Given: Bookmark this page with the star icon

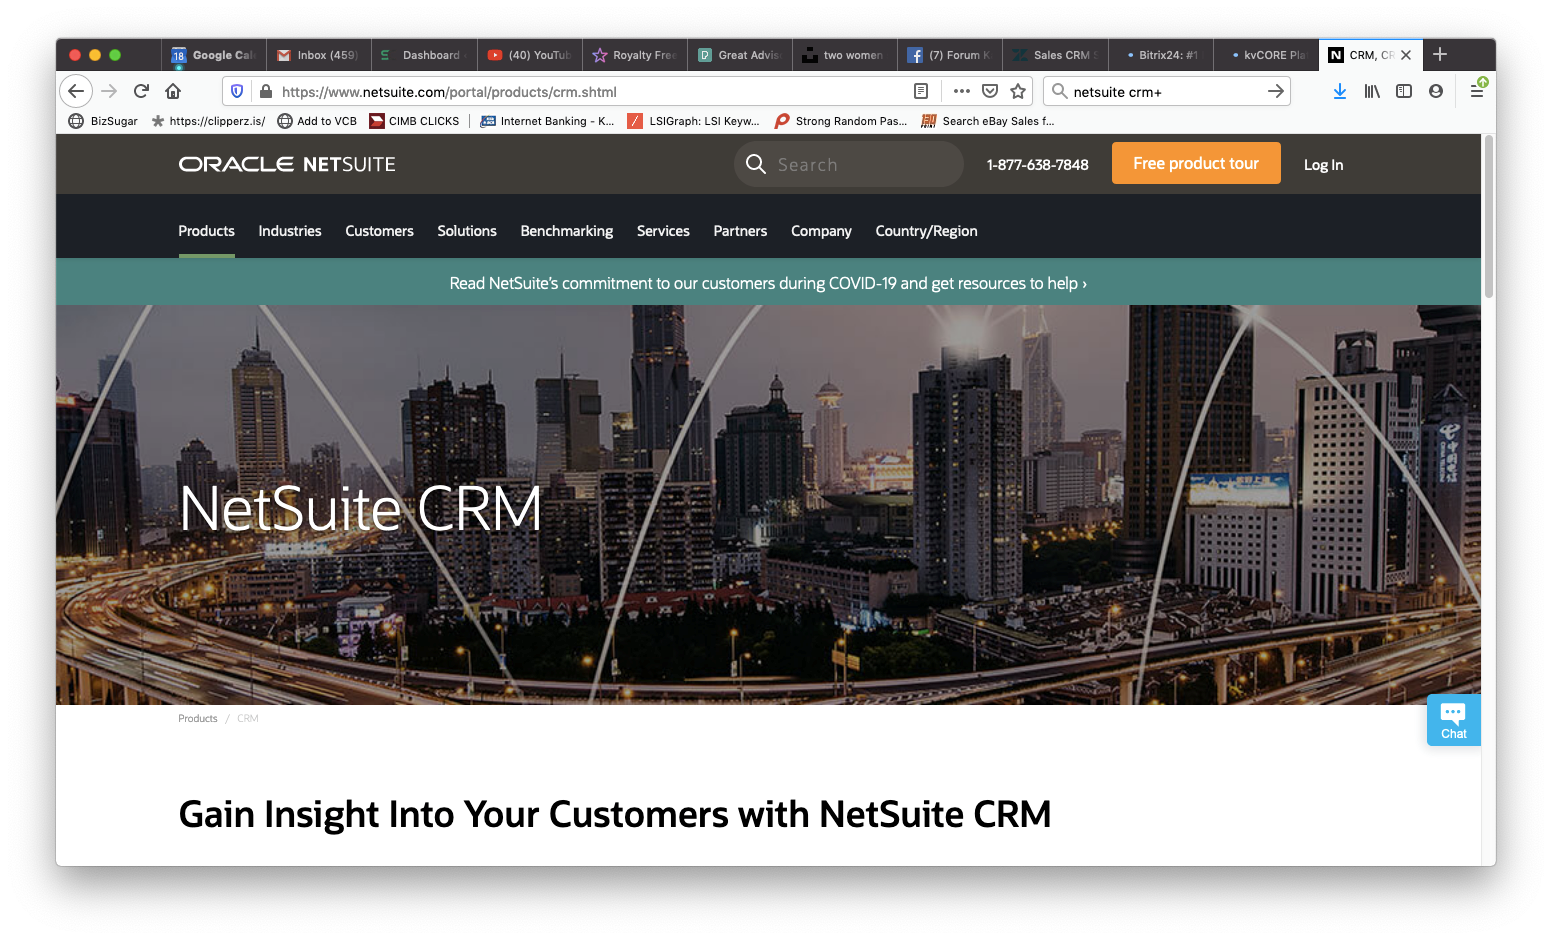Looking at the screenshot, I should 1018,91.
